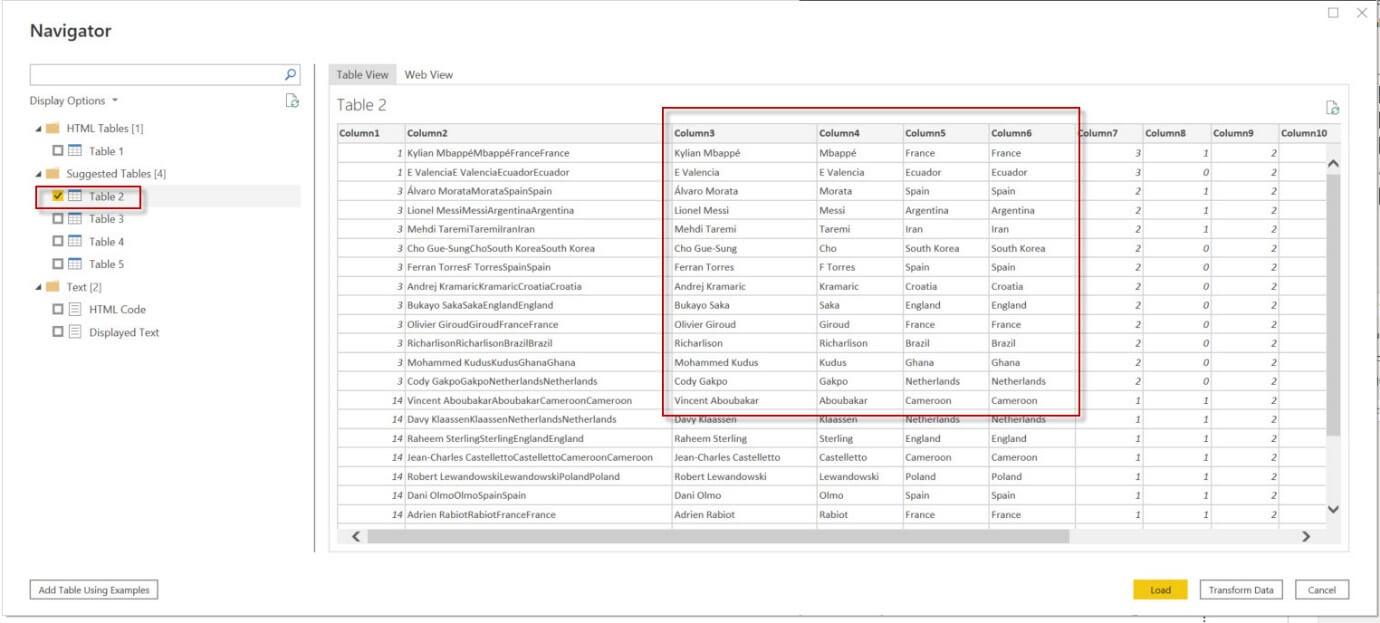Select the Column1 header
The image size is (1380, 623).
pos(370,133)
